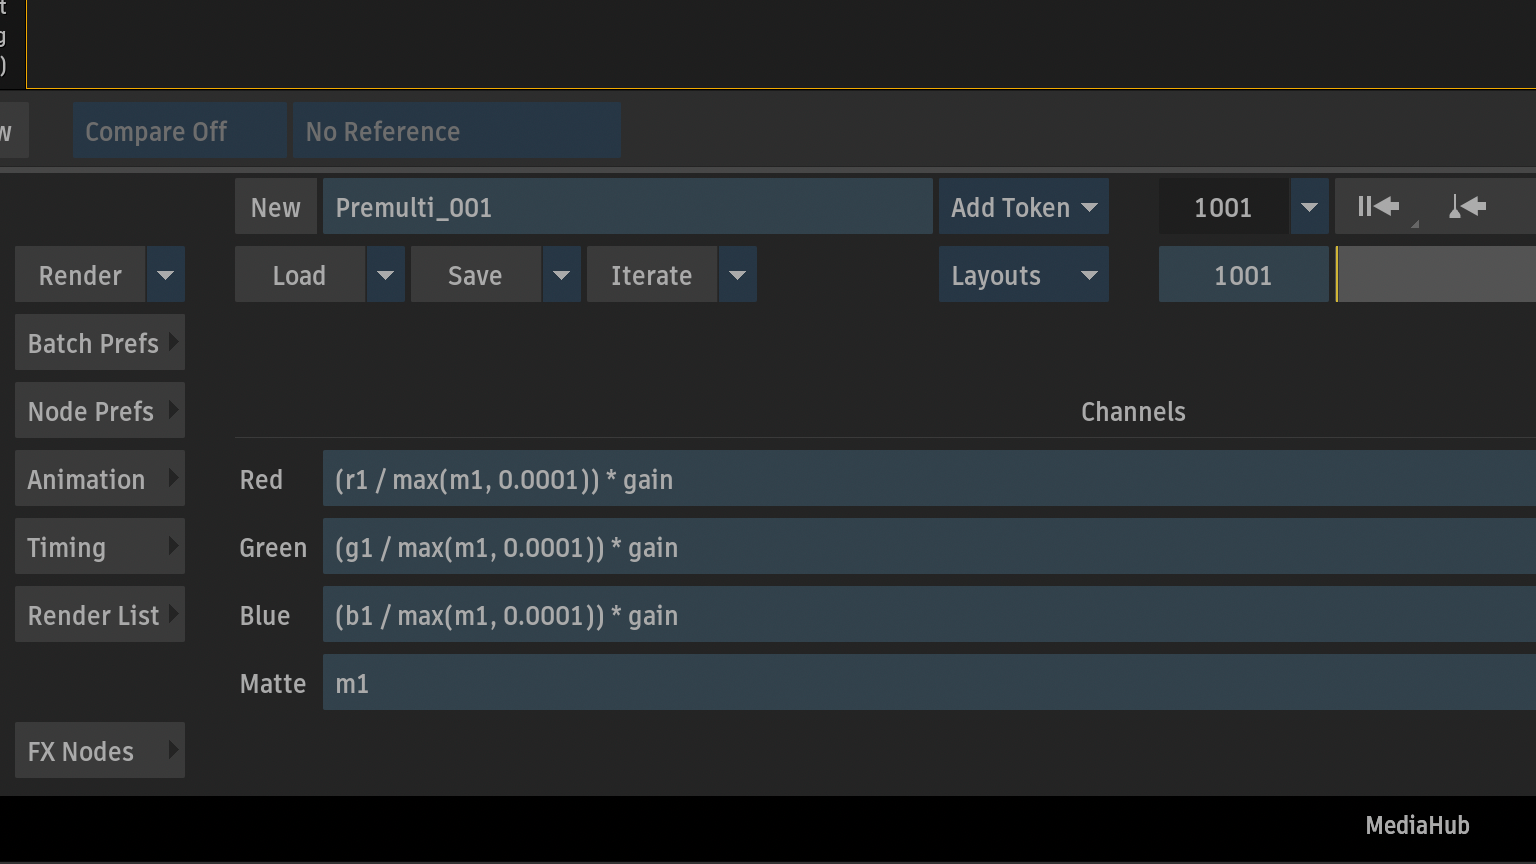Open the Render List menu
Screen dimensions: 1536x864
[100, 615]
